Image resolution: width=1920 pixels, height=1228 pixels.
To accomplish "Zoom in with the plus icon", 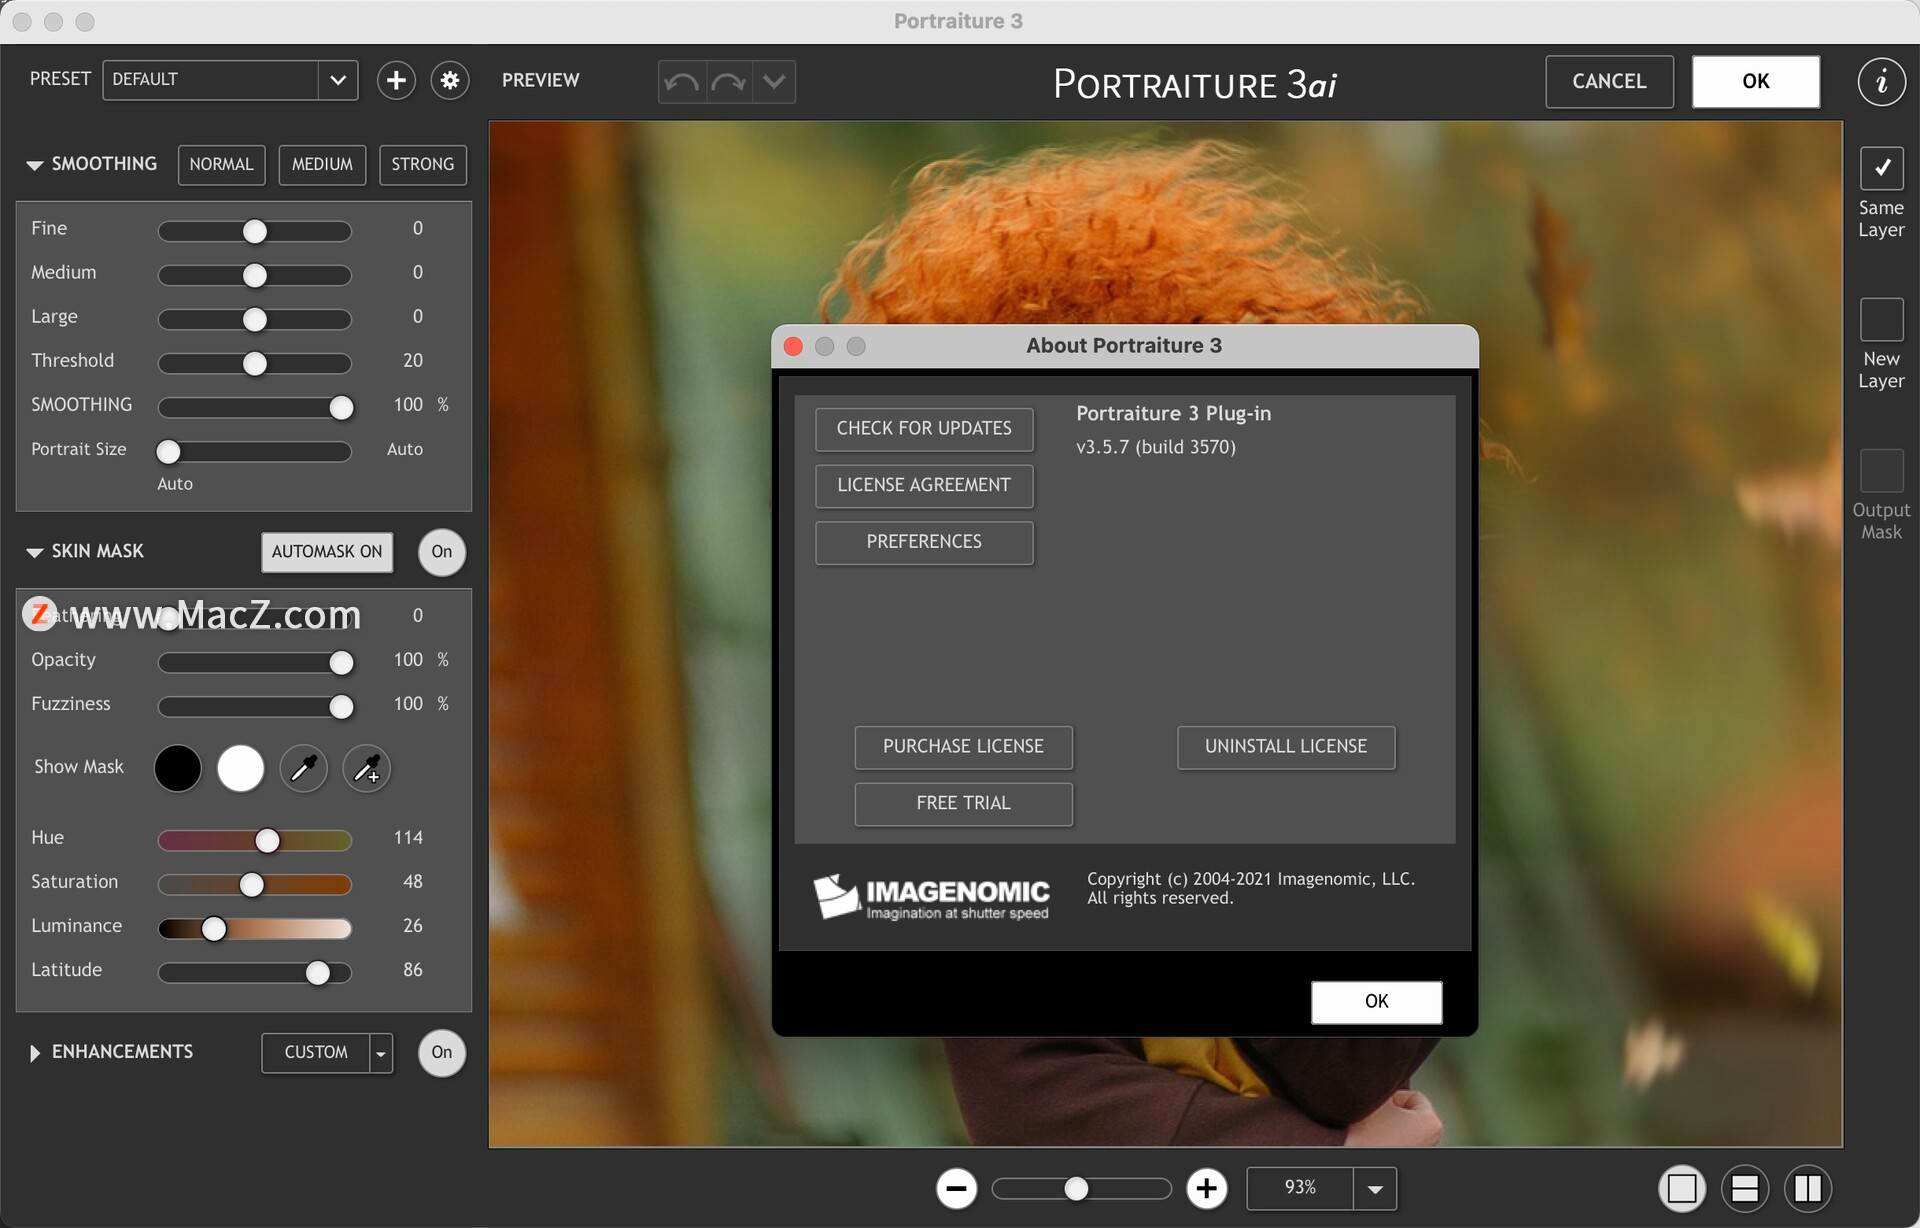I will point(1206,1188).
